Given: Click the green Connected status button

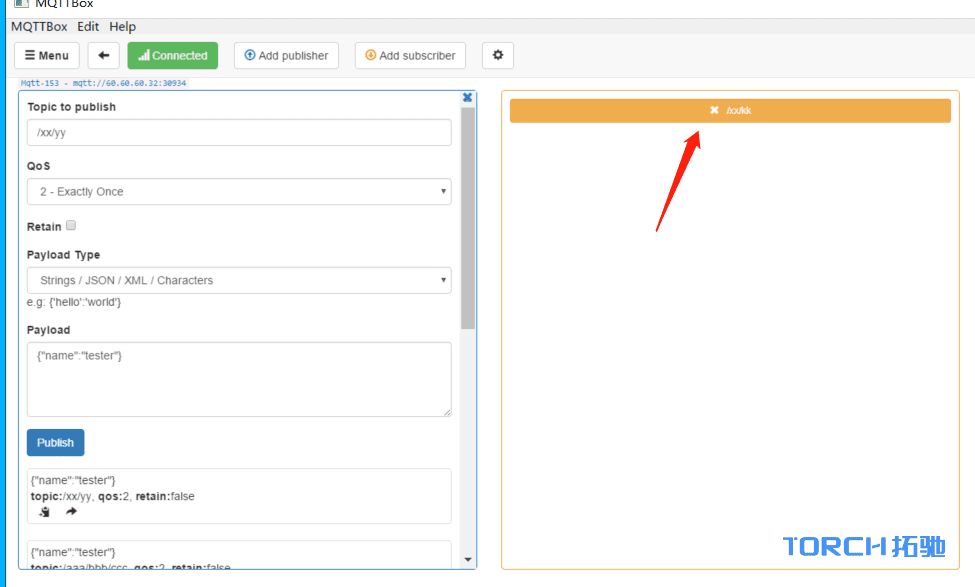Looking at the screenshot, I should [173, 55].
